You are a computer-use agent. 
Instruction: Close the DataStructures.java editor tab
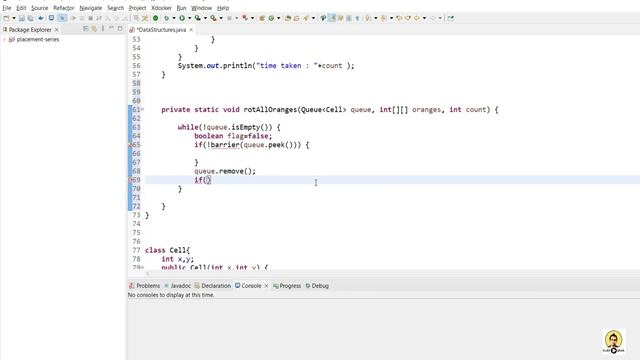pos(191,30)
